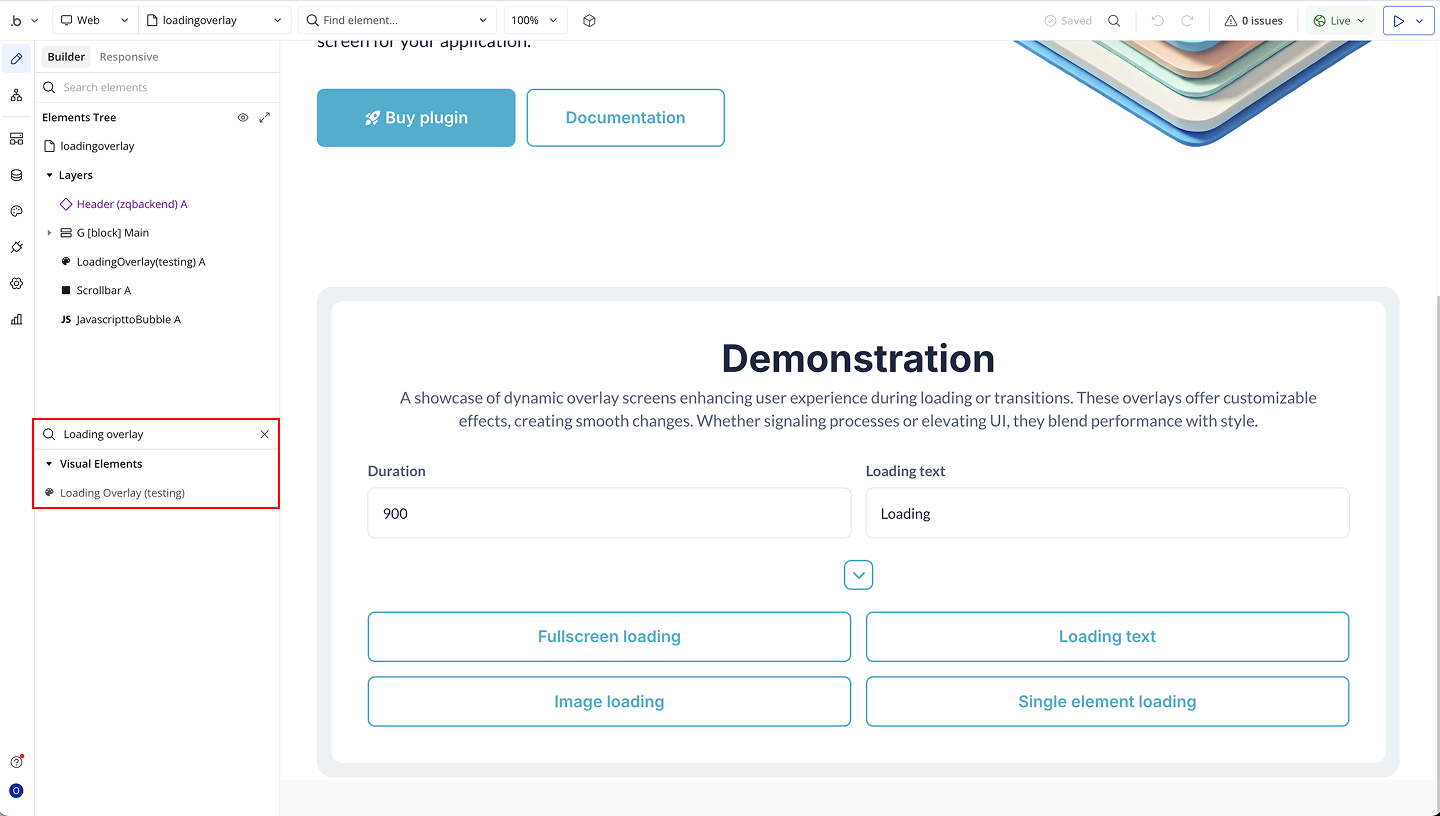Click the Documentation button
The width and height of the screenshot is (1440, 816).
[625, 118]
